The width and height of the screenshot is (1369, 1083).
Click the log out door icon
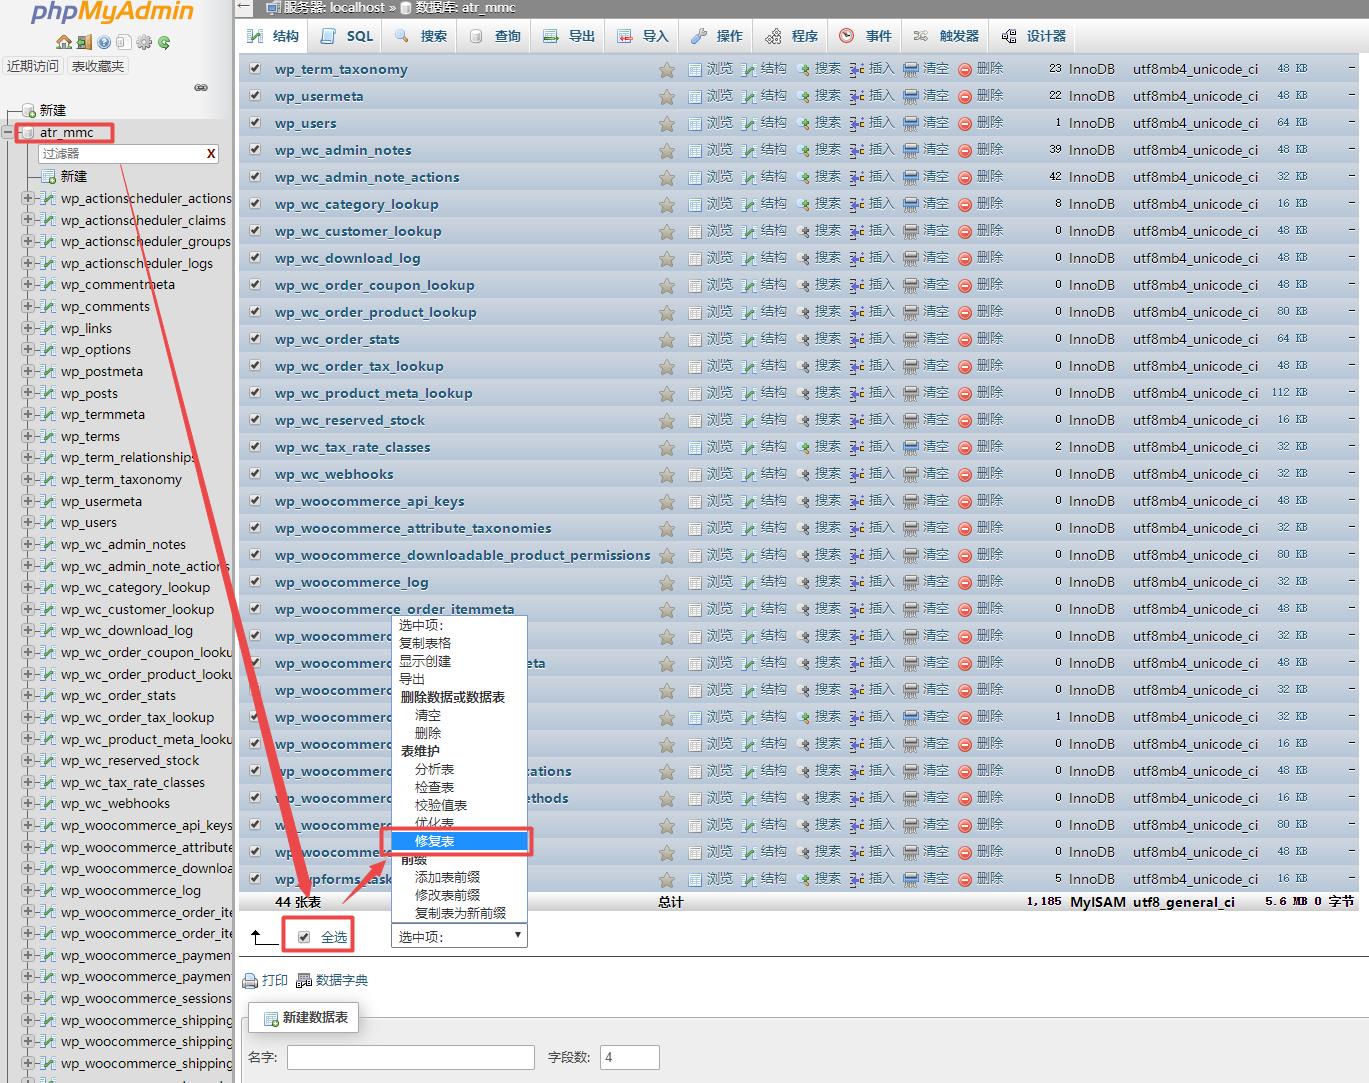84,42
